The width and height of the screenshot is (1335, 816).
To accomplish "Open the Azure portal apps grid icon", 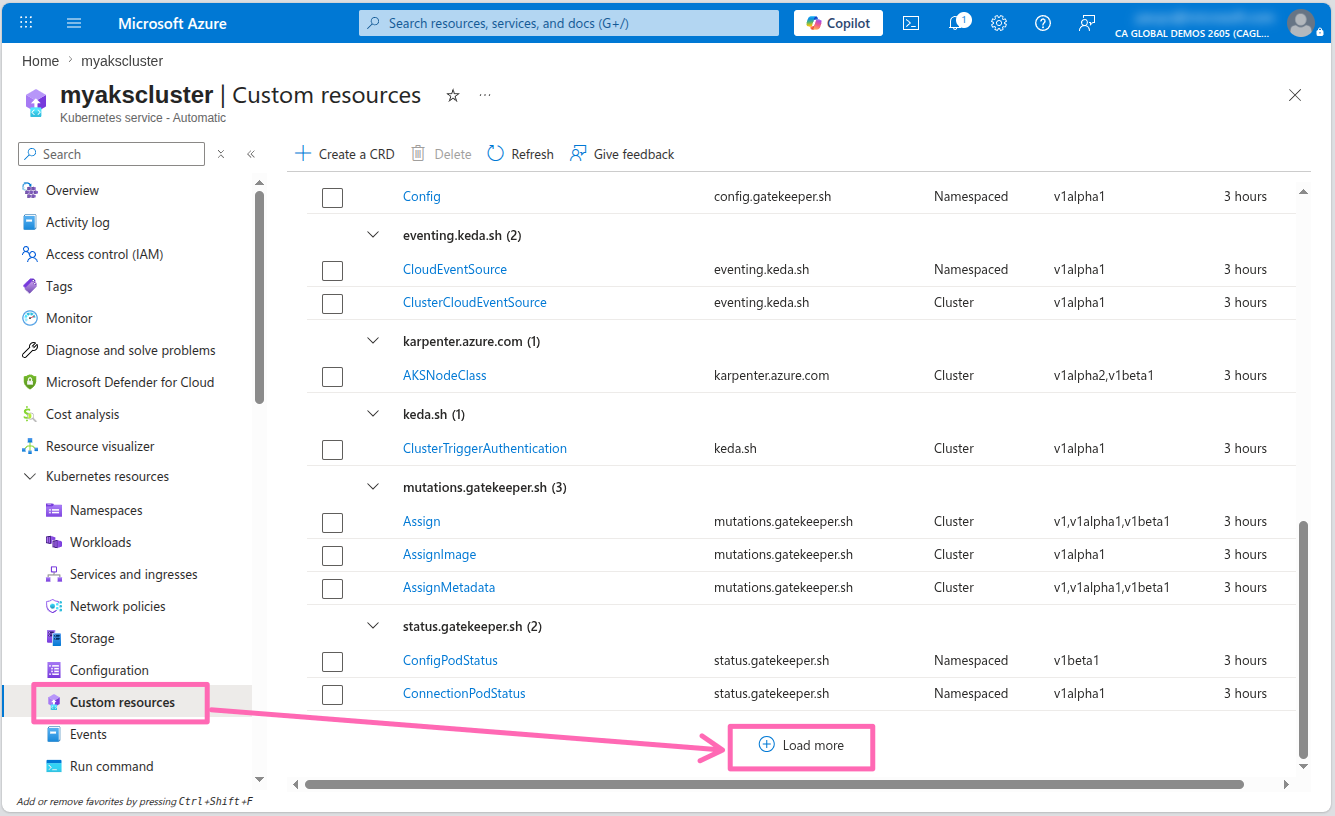I will tap(27, 23).
